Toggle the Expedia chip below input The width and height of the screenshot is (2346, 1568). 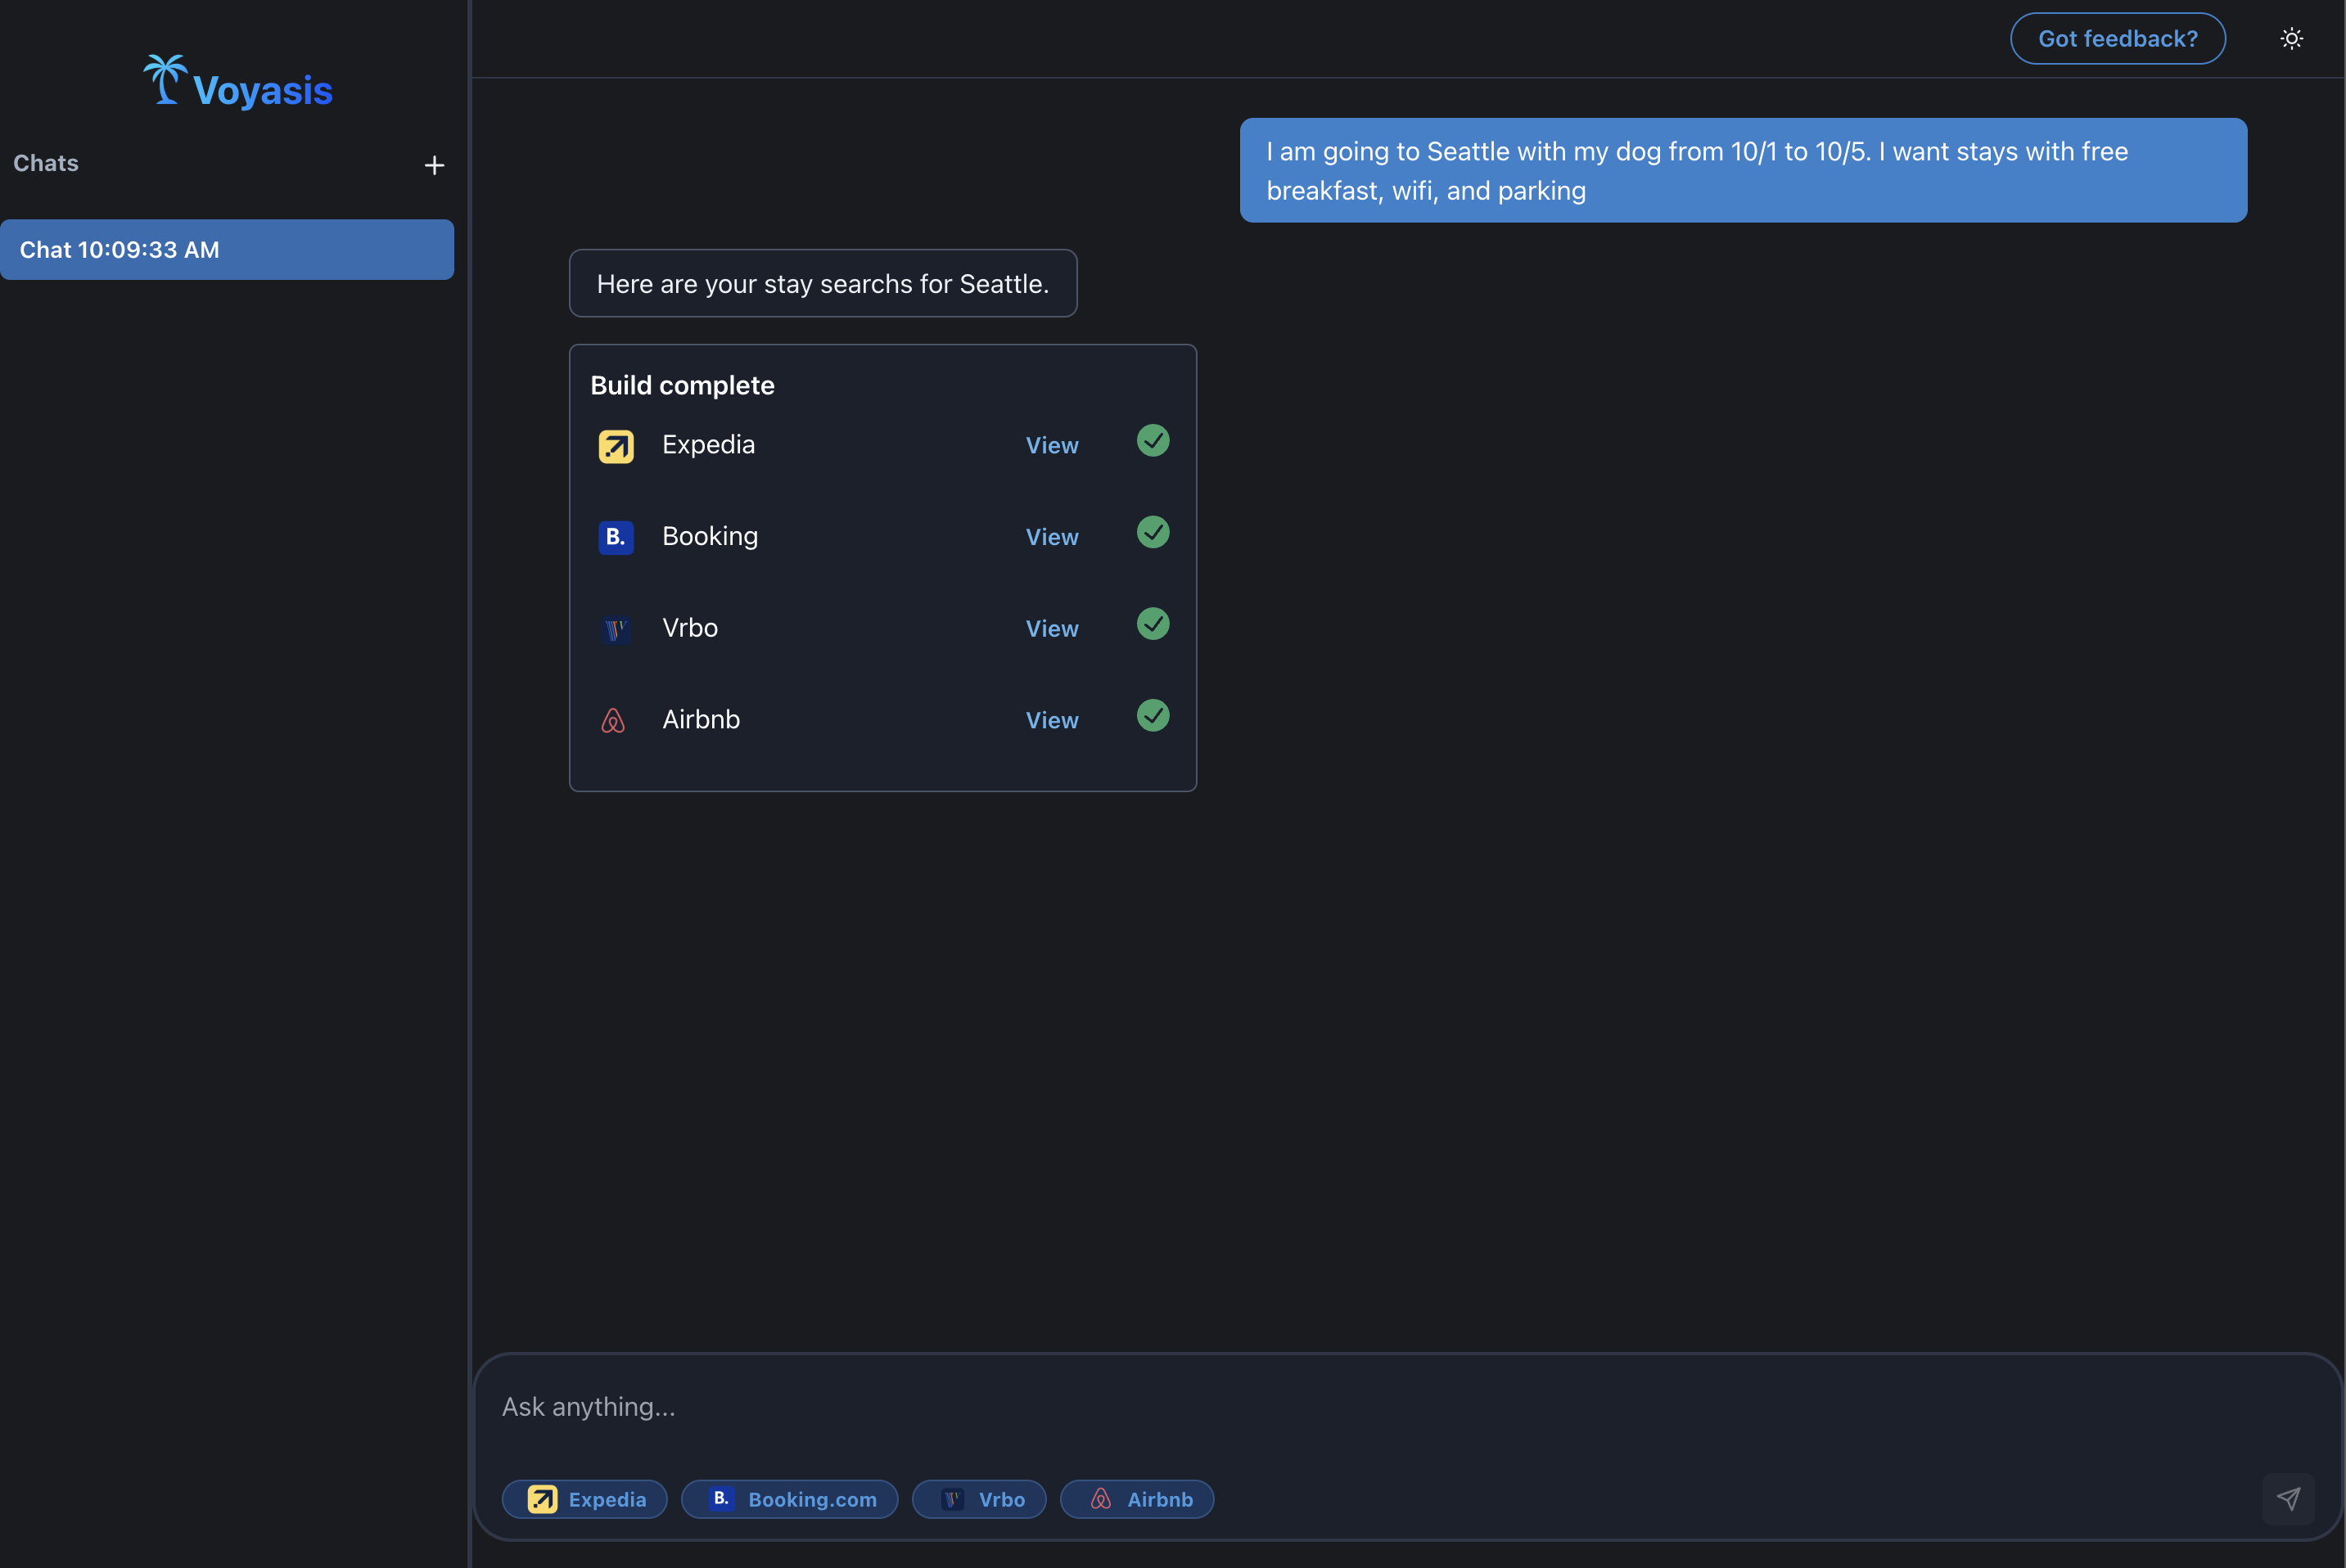point(585,1499)
